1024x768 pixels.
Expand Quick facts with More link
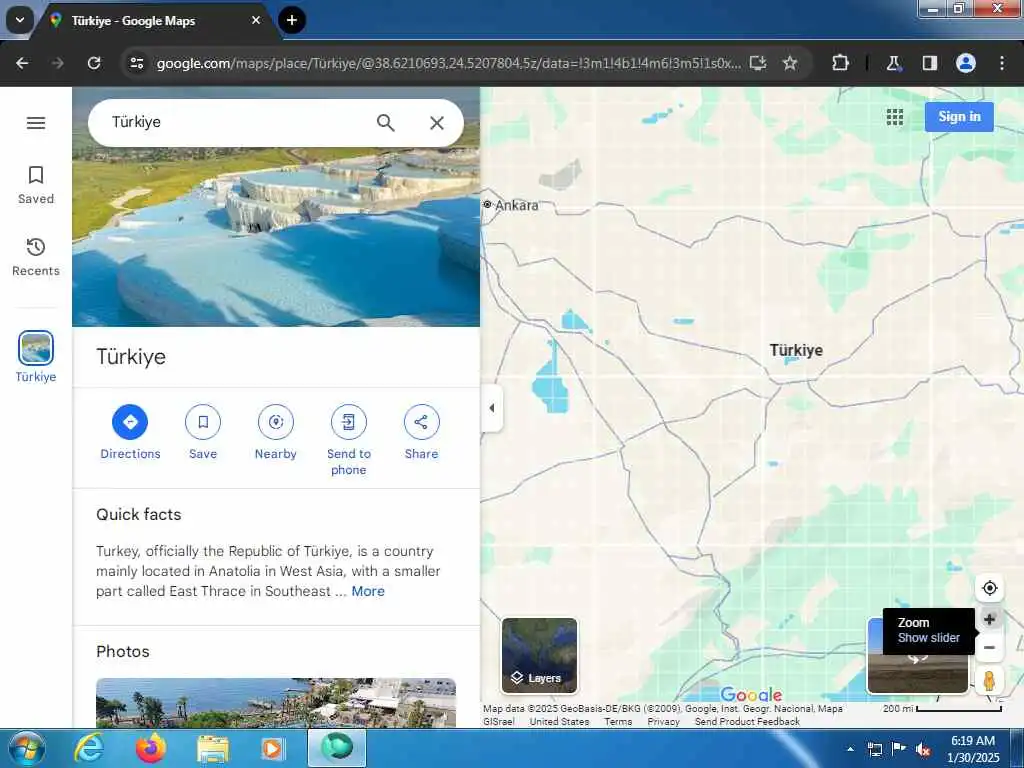tap(368, 591)
